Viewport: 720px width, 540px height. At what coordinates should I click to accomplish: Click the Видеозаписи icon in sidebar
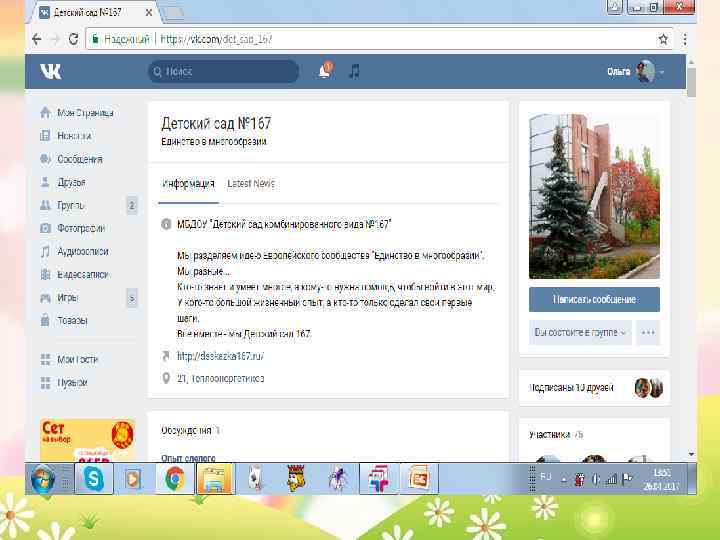tap(45, 275)
